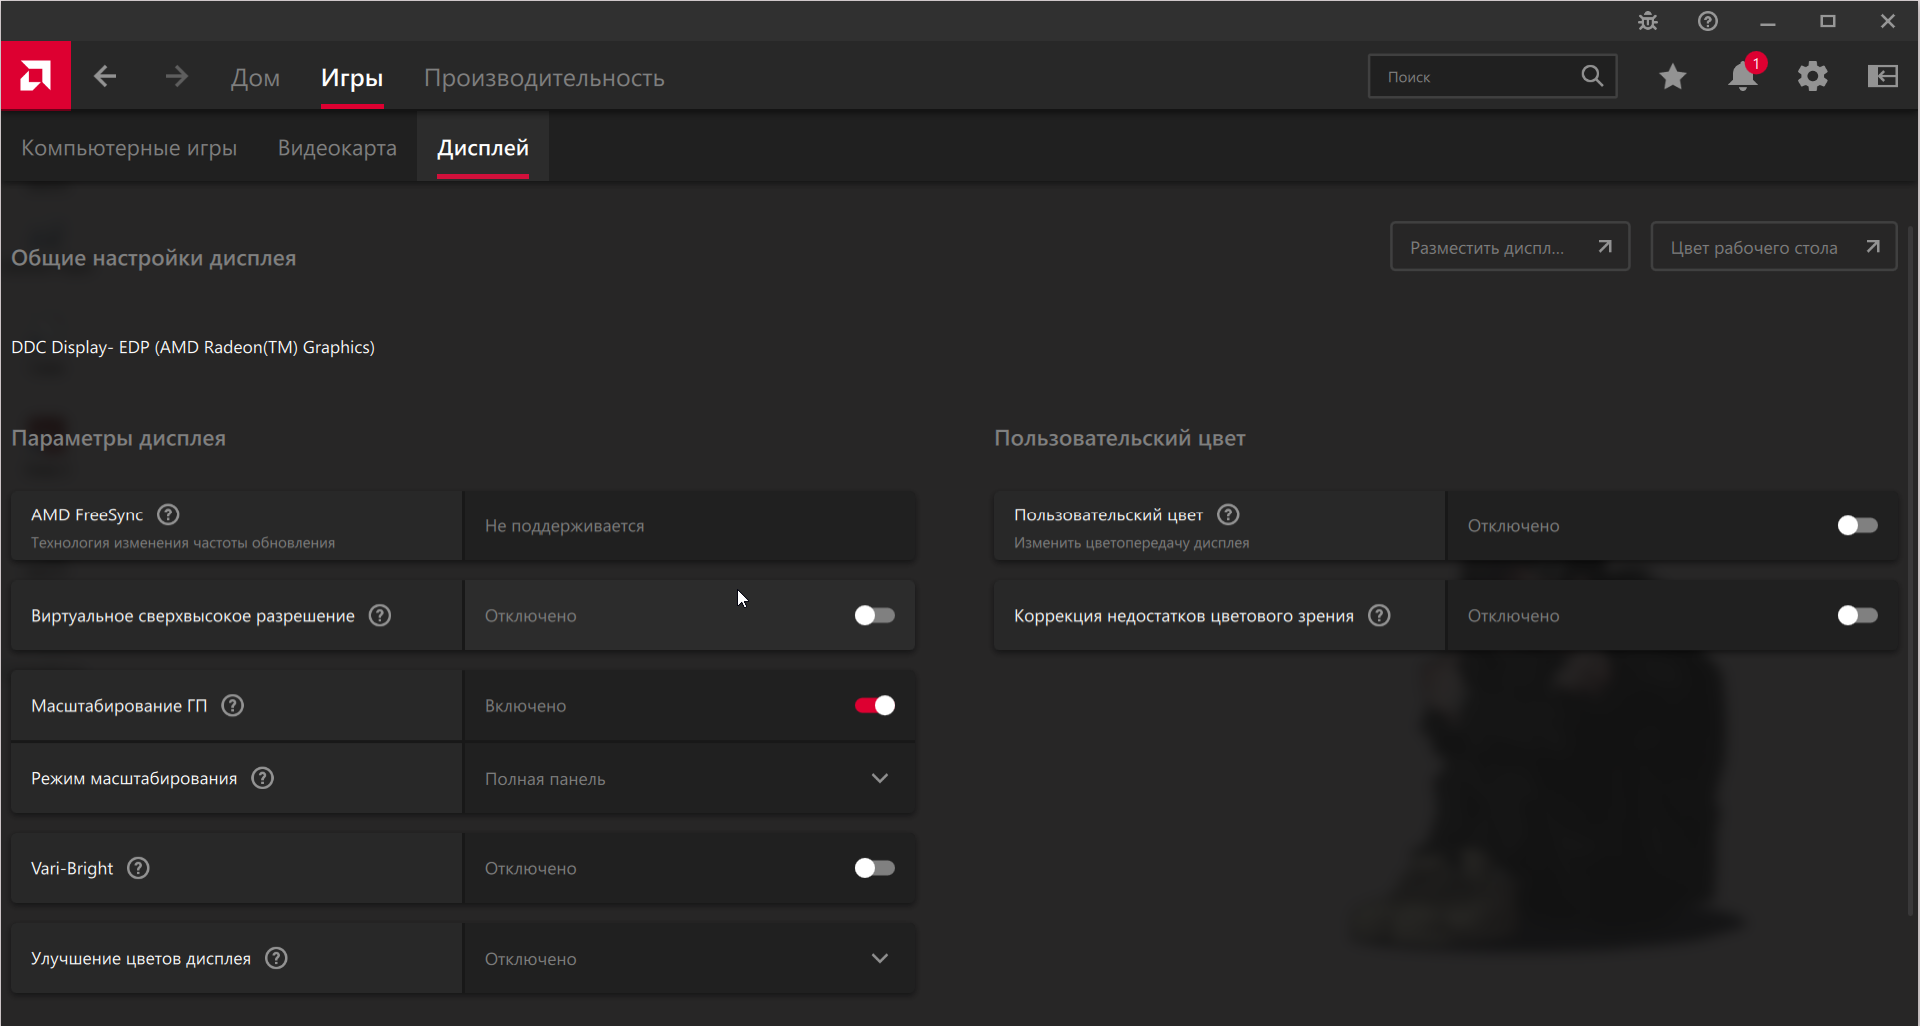Click the vertical scrollbar on right
1920x1026 pixels.
click(1910, 570)
